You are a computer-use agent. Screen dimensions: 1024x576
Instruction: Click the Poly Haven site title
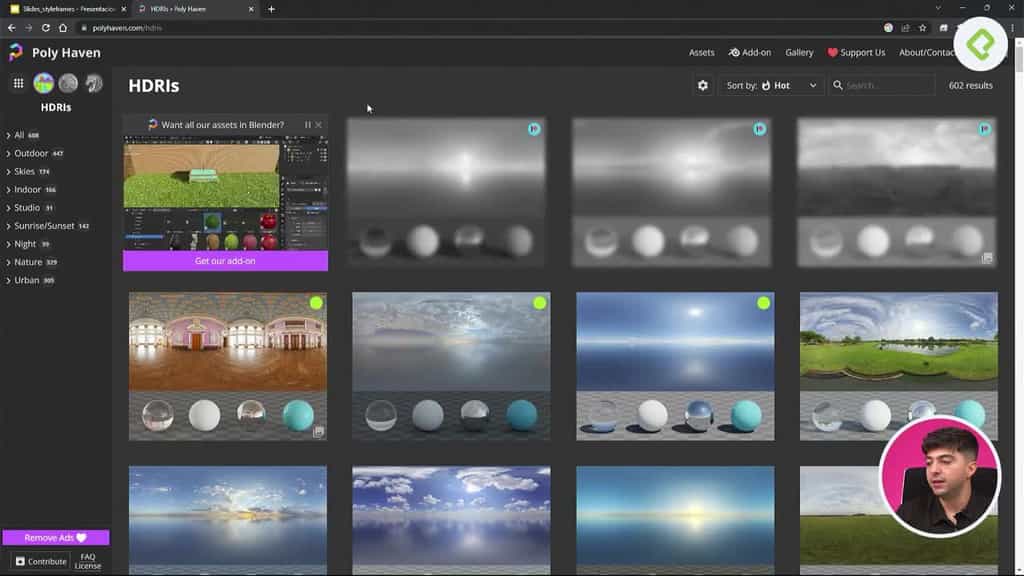66,53
